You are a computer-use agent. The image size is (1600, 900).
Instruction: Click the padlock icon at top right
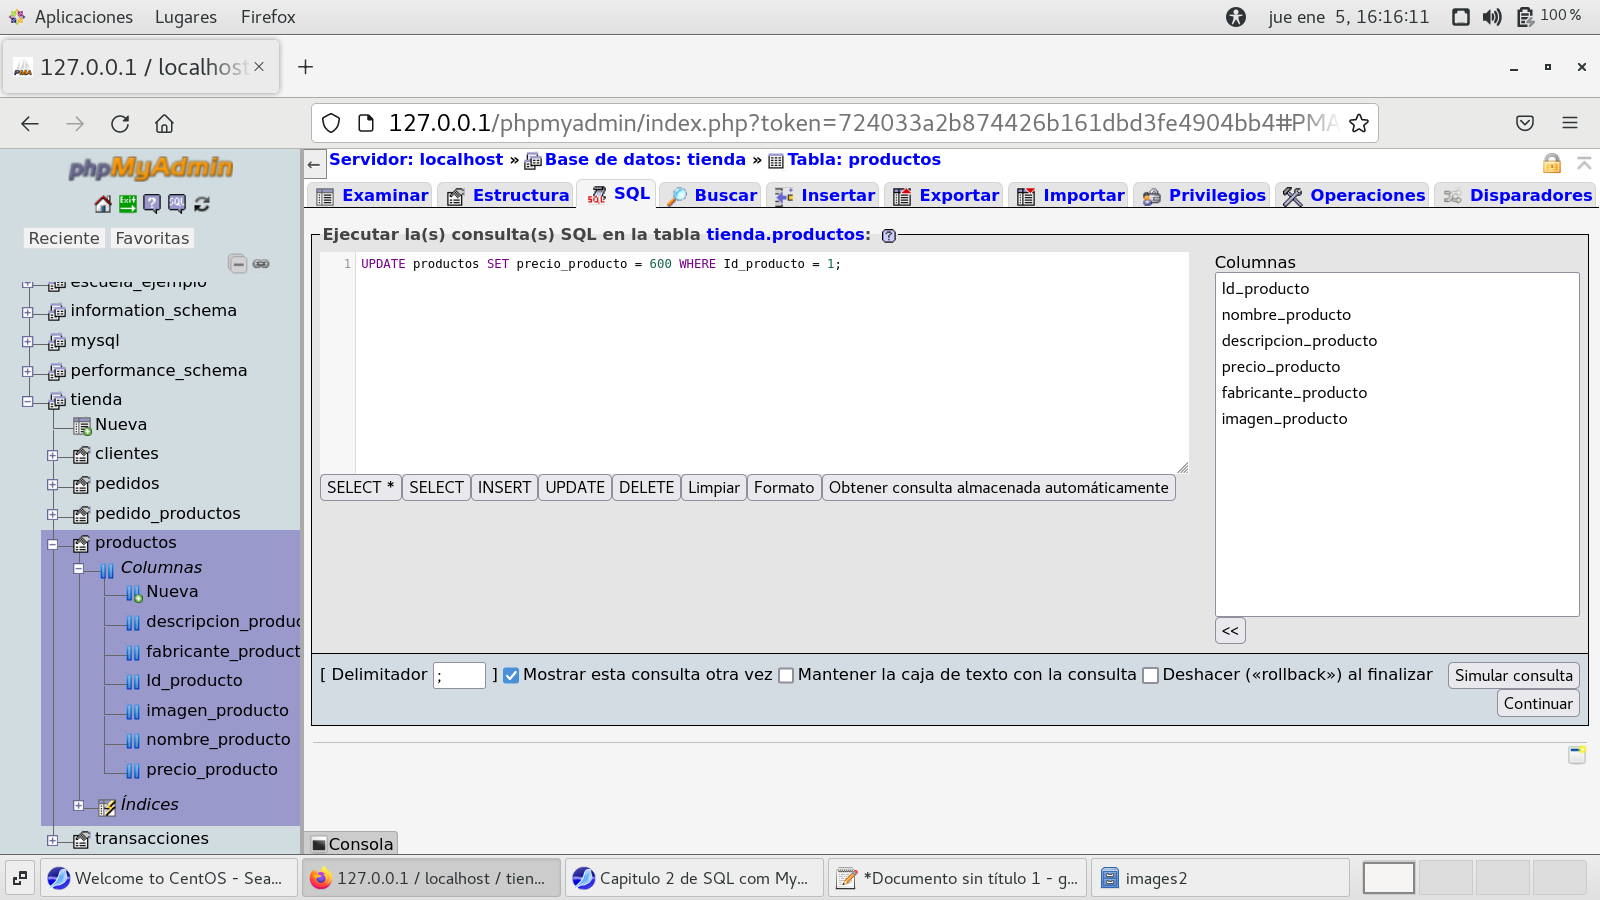(x=1551, y=163)
